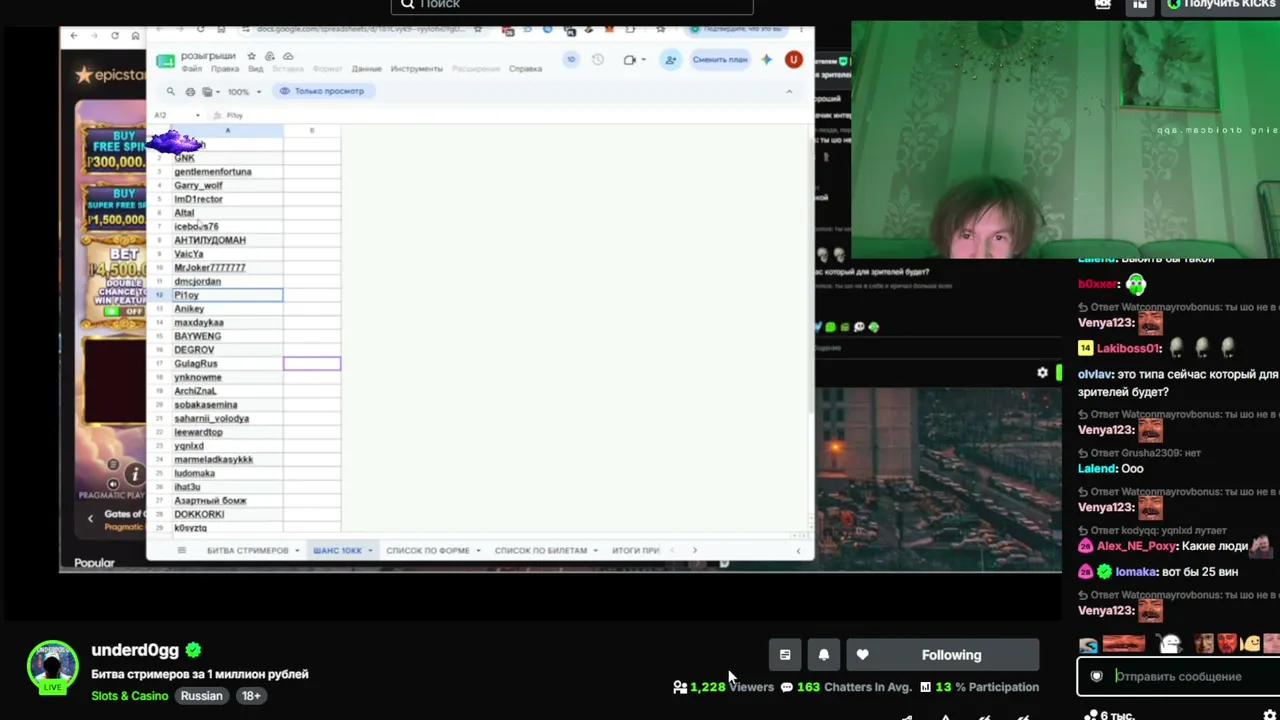Click the chat settings gear above the chat
The height and width of the screenshot is (720, 1280).
pos(1042,372)
